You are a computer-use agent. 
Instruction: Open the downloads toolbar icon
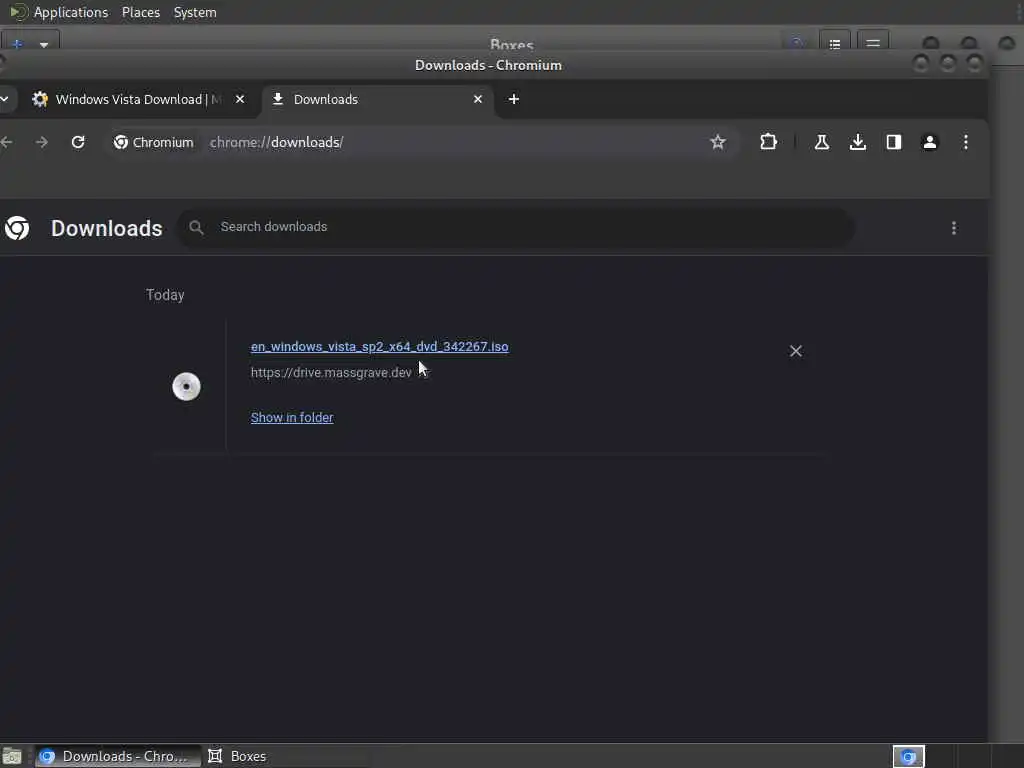pyautogui.click(x=858, y=142)
